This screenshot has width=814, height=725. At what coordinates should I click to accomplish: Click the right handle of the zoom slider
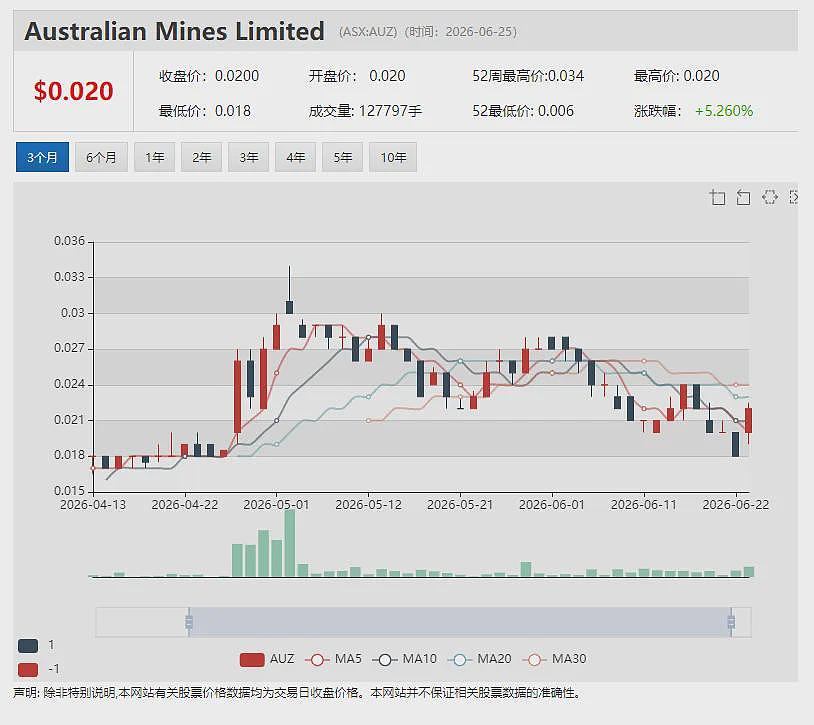pyautogui.click(x=731, y=622)
